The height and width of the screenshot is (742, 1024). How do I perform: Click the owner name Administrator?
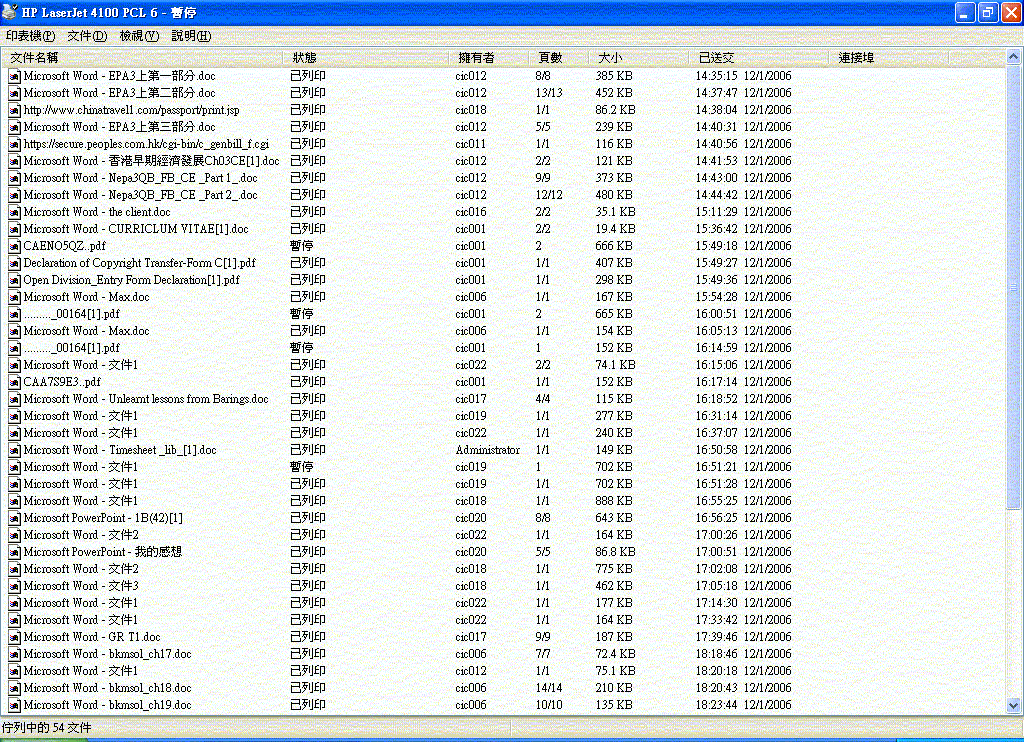(488, 450)
